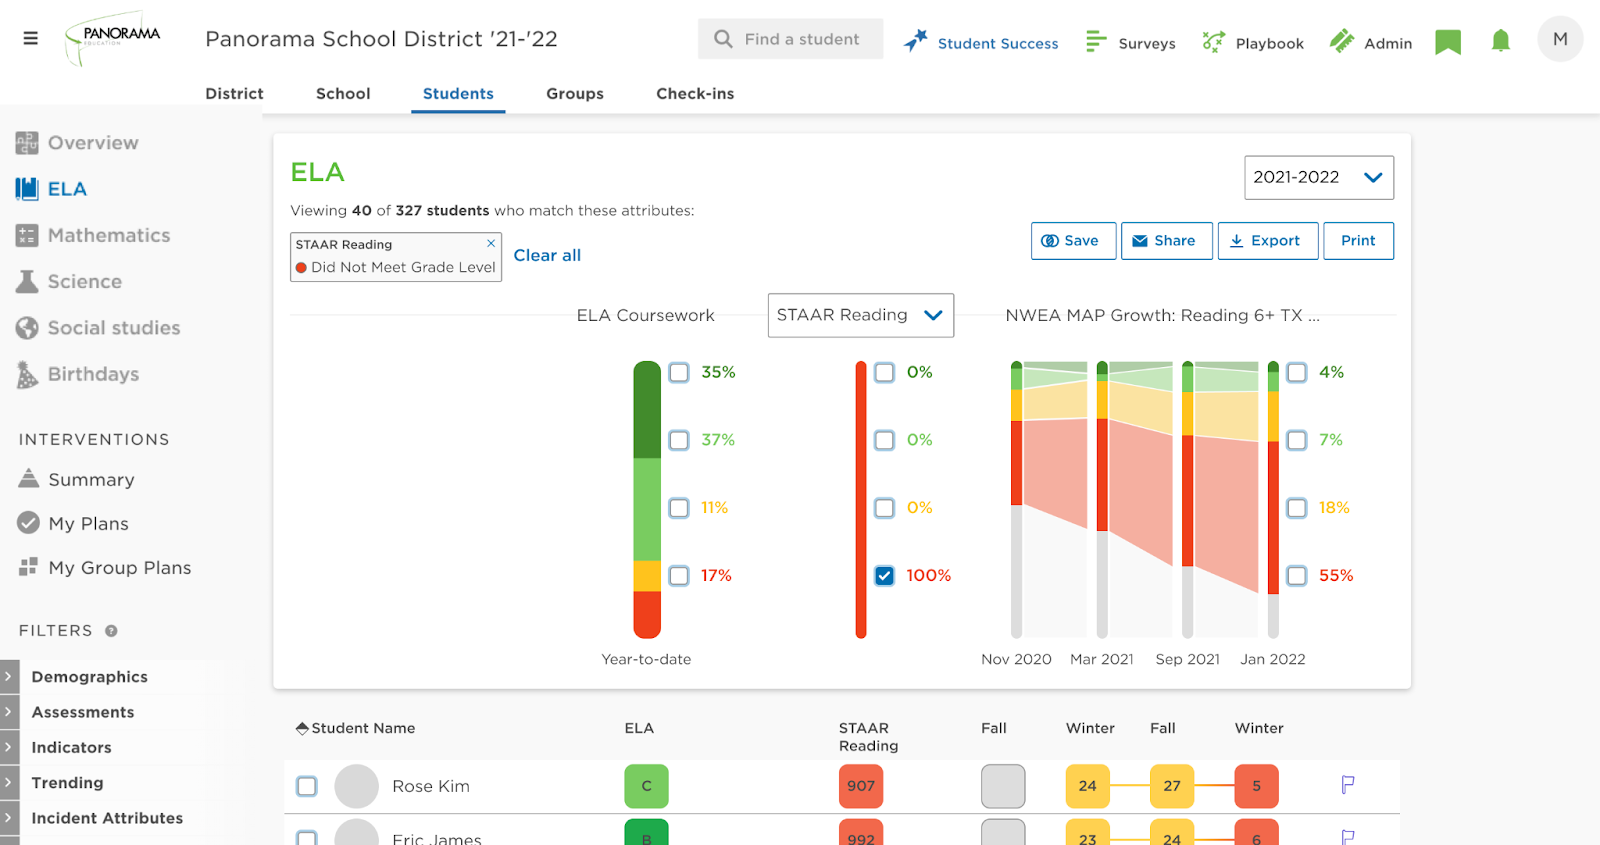Click the Jan 2022 NWEA bar
Viewport: 1600px width, 845px height.
[1273, 500]
